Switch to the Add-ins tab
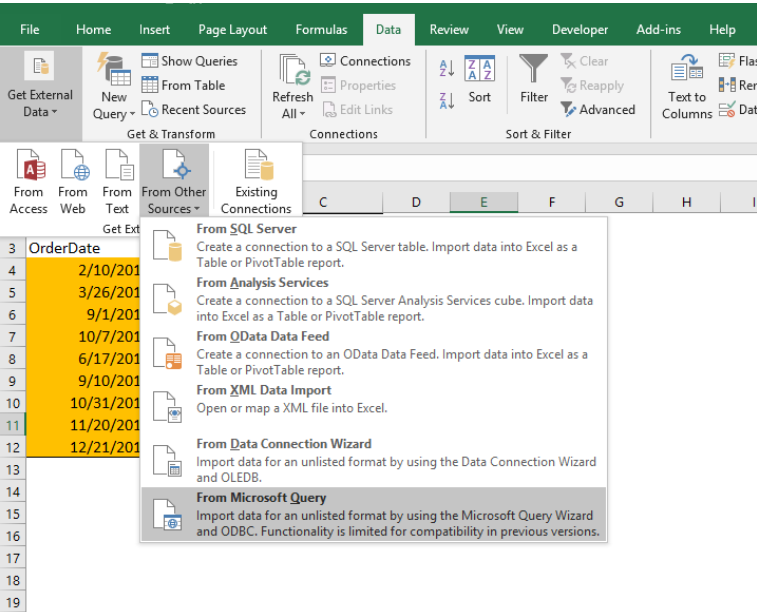Image resolution: width=758 pixels, height=612 pixels. coord(658,30)
